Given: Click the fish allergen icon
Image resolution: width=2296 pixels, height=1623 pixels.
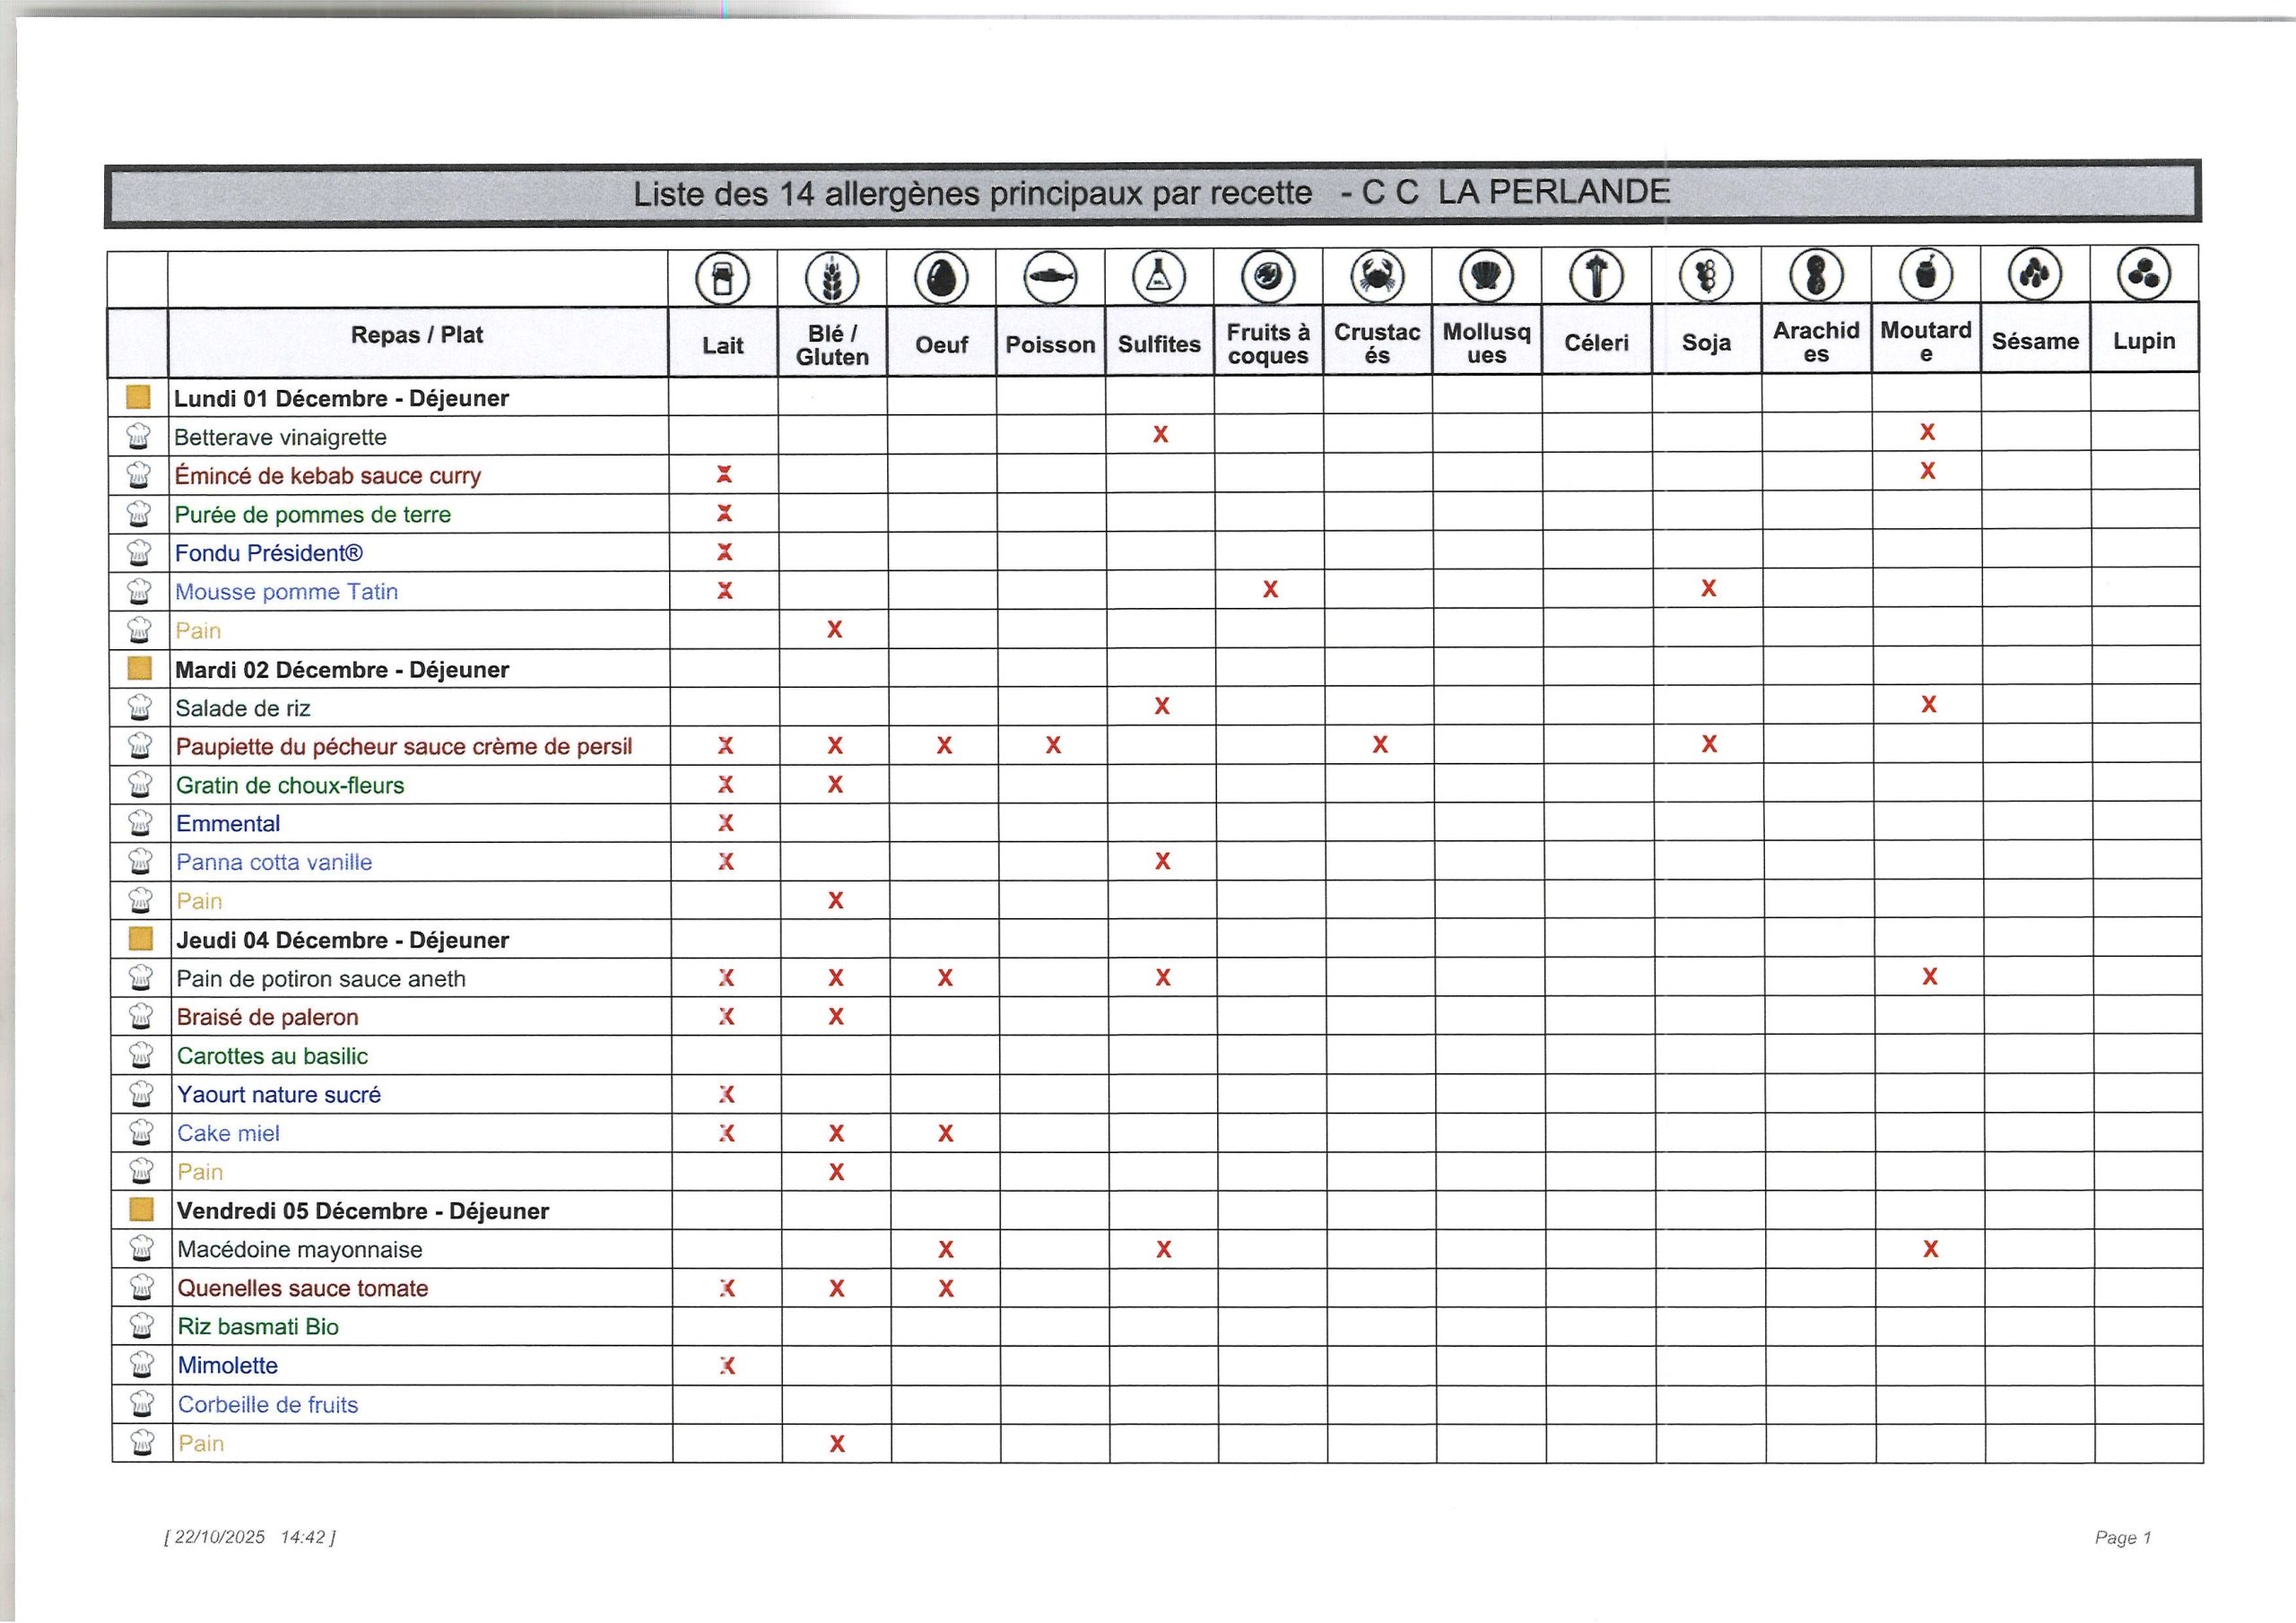Looking at the screenshot, I should [x=1050, y=276].
